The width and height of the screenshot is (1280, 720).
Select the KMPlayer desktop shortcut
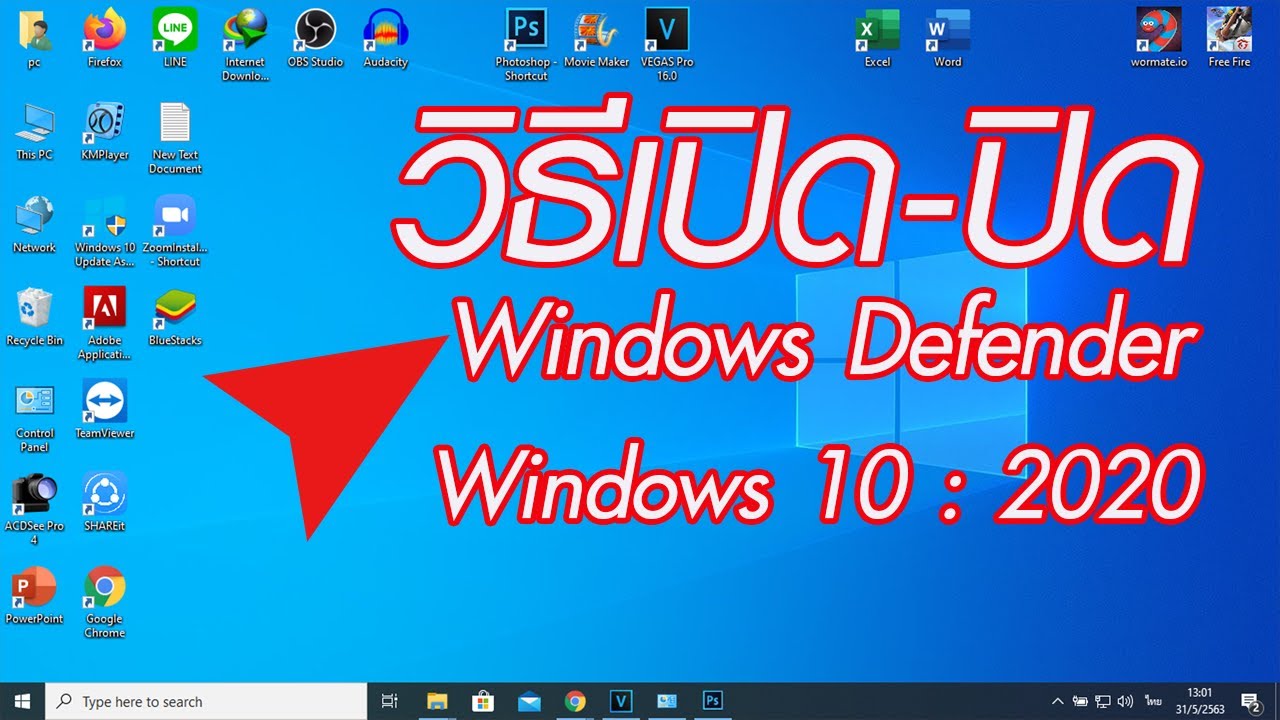[x=104, y=131]
